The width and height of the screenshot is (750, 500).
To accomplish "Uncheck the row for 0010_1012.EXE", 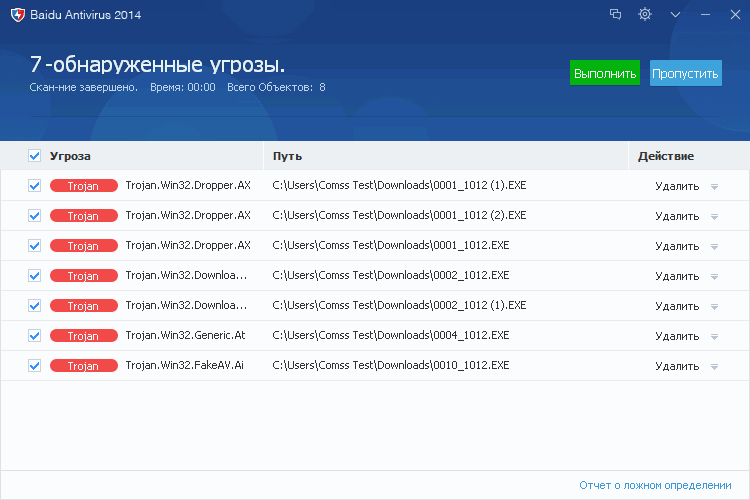I will point(34,366).
